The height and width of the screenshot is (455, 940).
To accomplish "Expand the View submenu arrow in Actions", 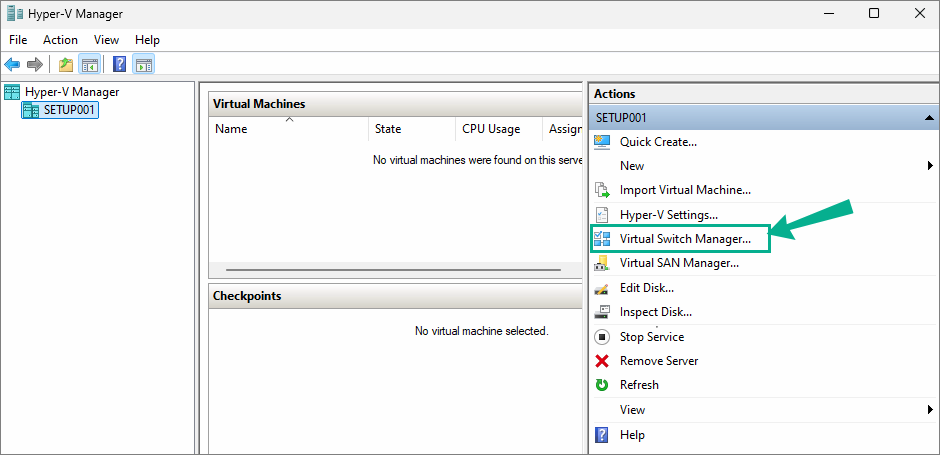I will pos(930,409).
